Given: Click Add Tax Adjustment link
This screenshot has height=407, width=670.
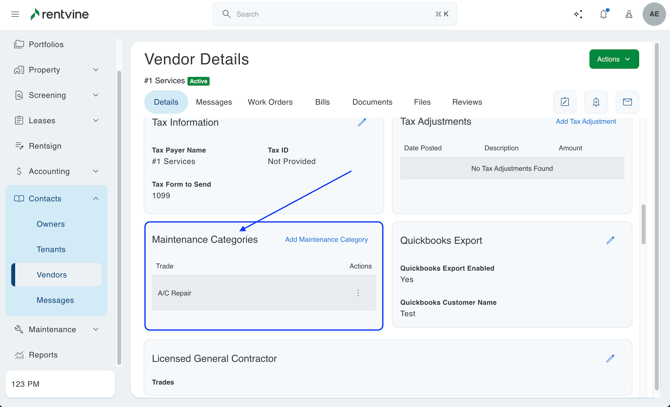Looking at the screenshot, I should click(x=586, y=122).
